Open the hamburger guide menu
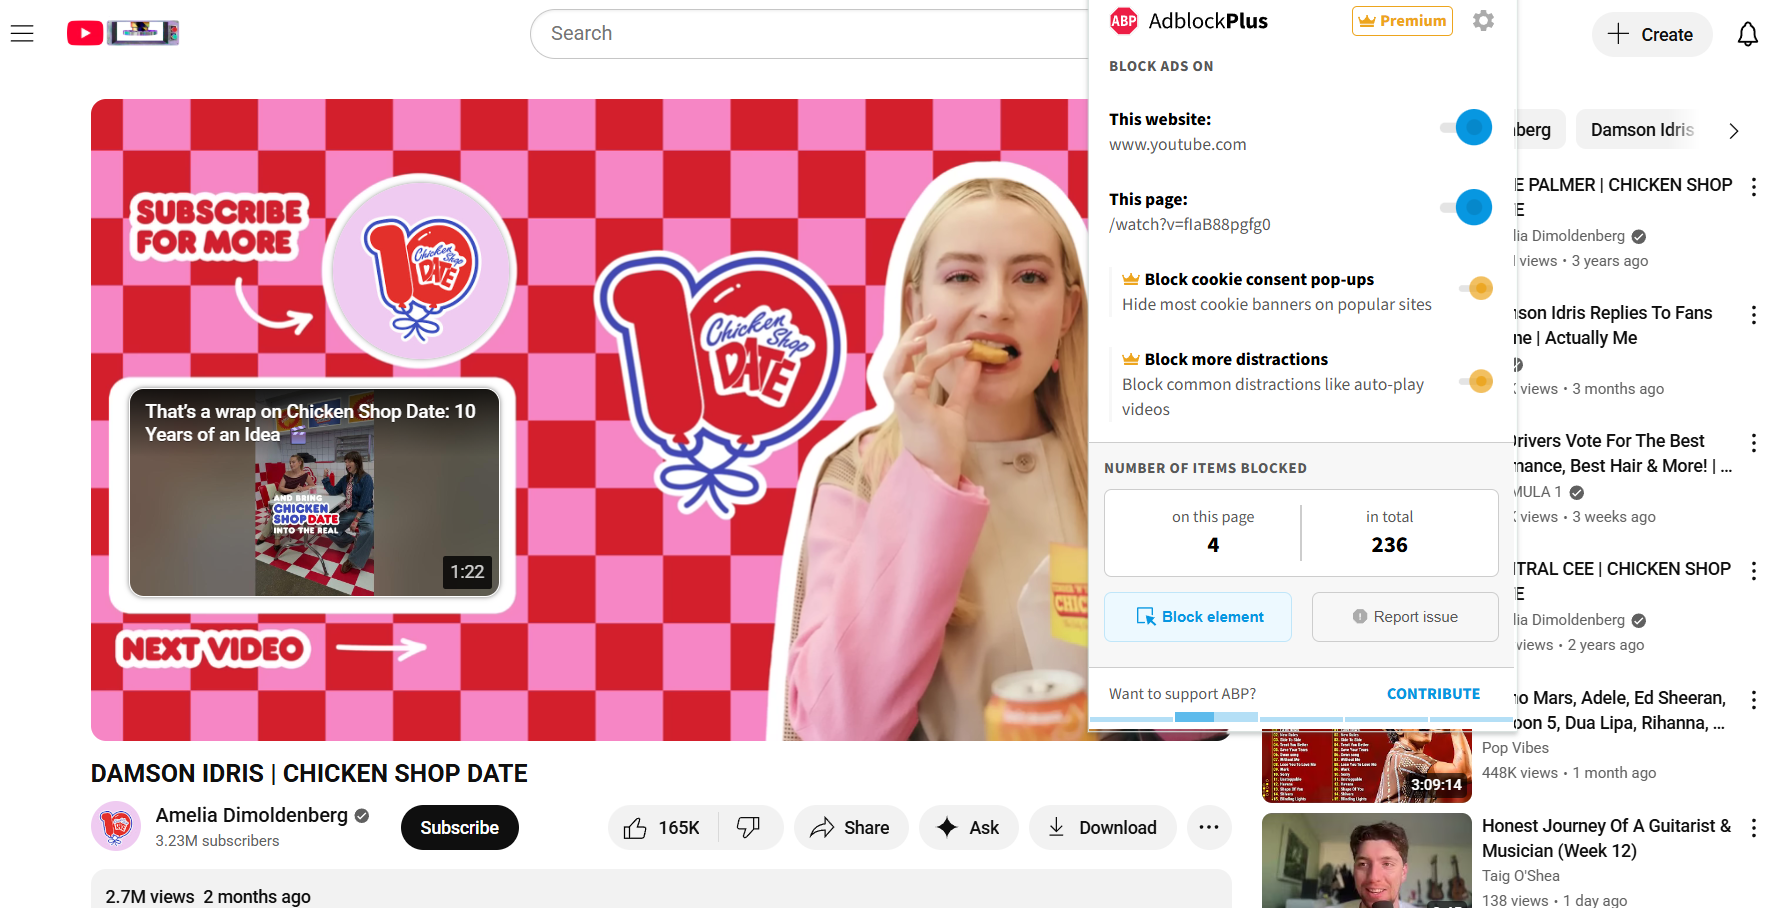Viewport: 1785px width, 908px height. (22, 34)
